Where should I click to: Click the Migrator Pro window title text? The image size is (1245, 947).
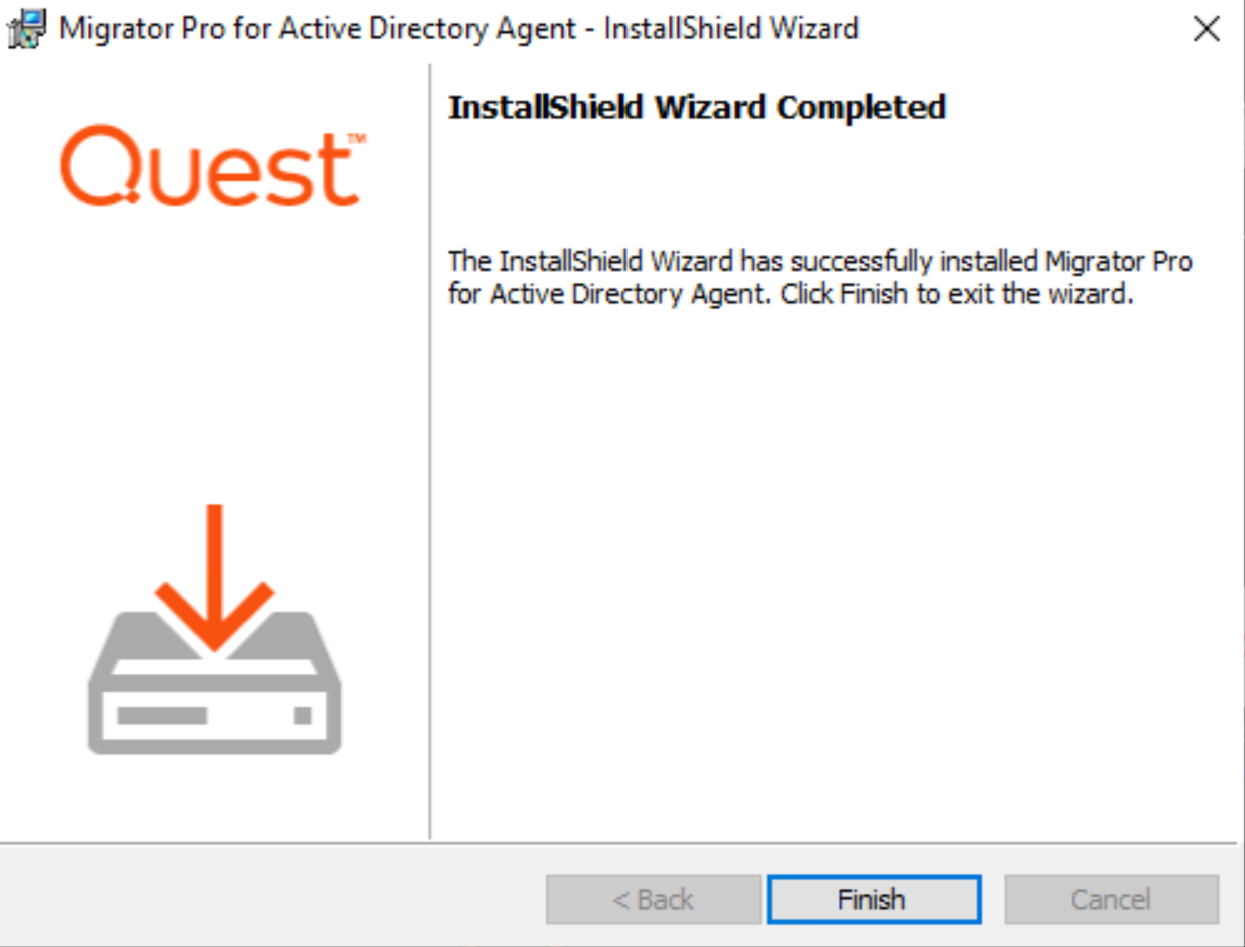coord(458,28)
